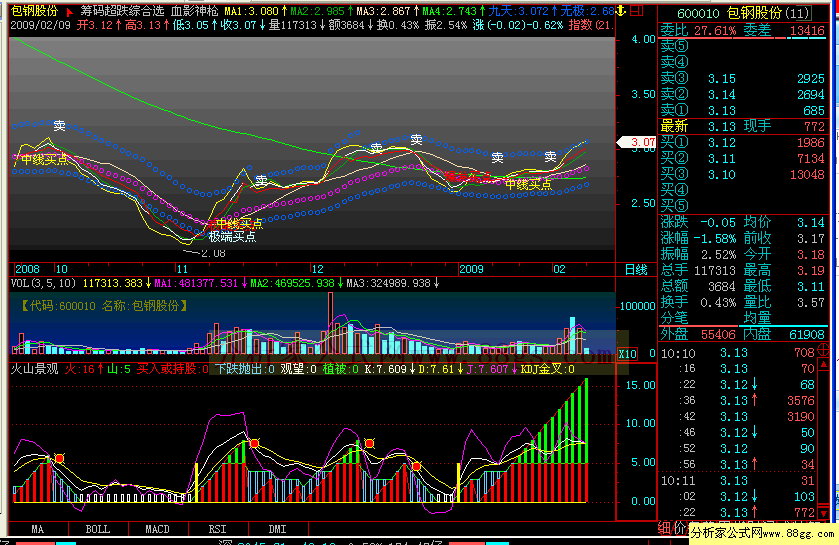Click the rightmost 卖 marker near February
The image size is (839, 545).
[551, 156]
